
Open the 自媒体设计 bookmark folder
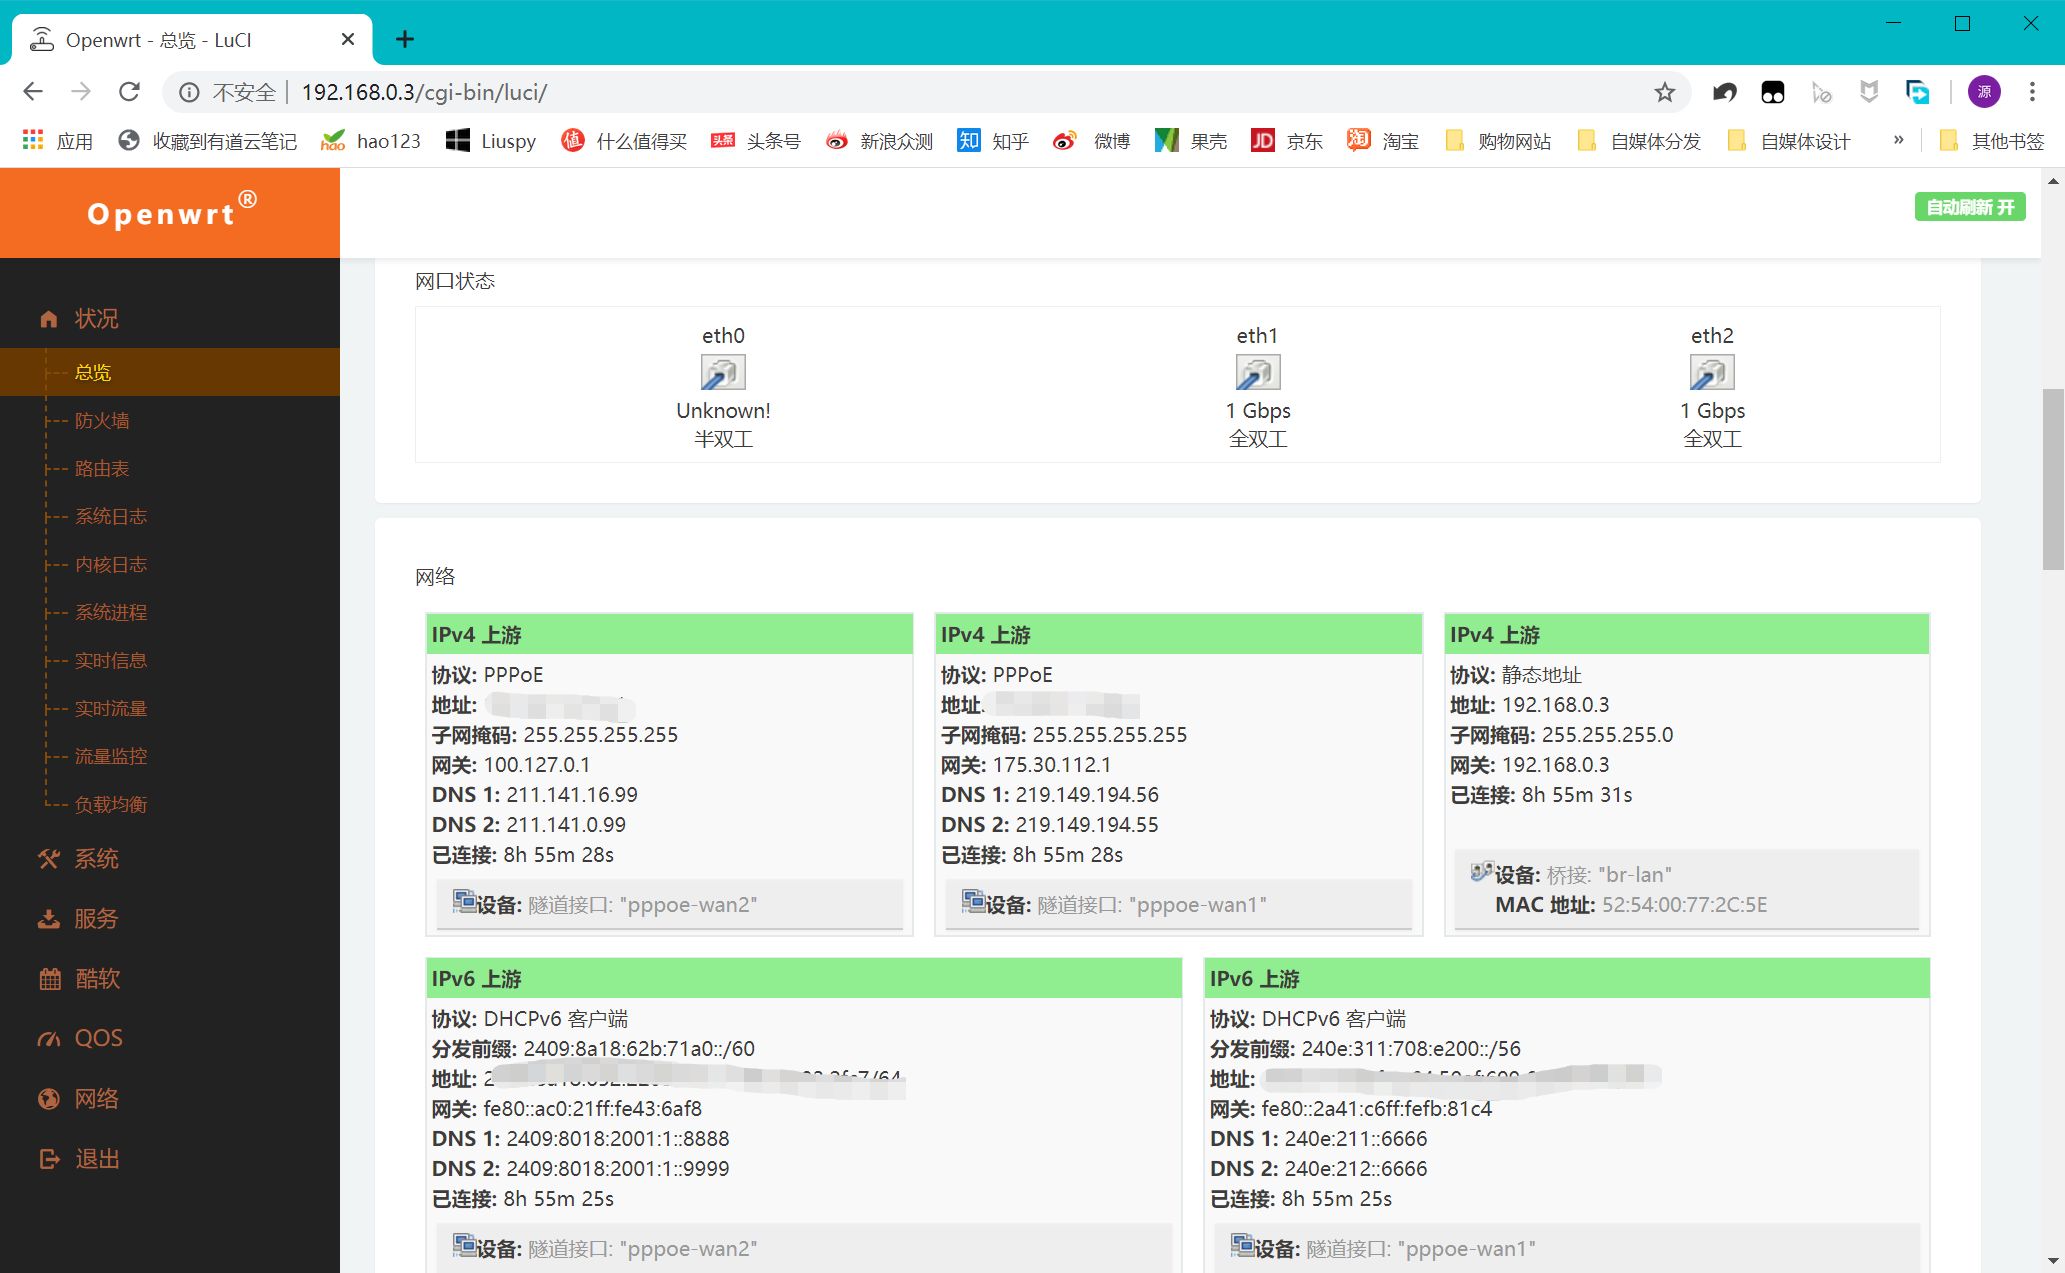point(1789,141)
